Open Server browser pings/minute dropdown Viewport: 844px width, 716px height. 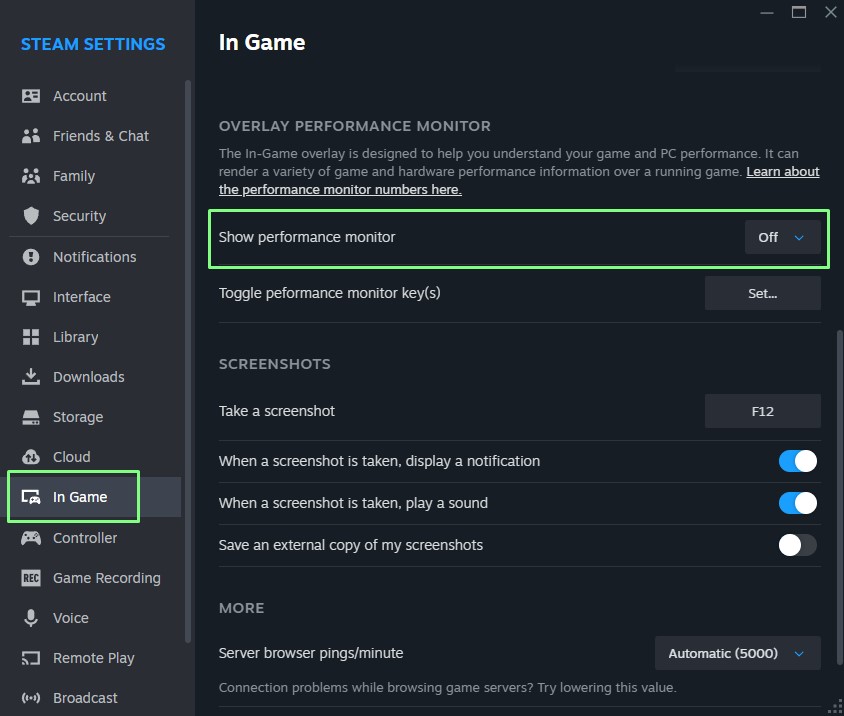[737, 654]
